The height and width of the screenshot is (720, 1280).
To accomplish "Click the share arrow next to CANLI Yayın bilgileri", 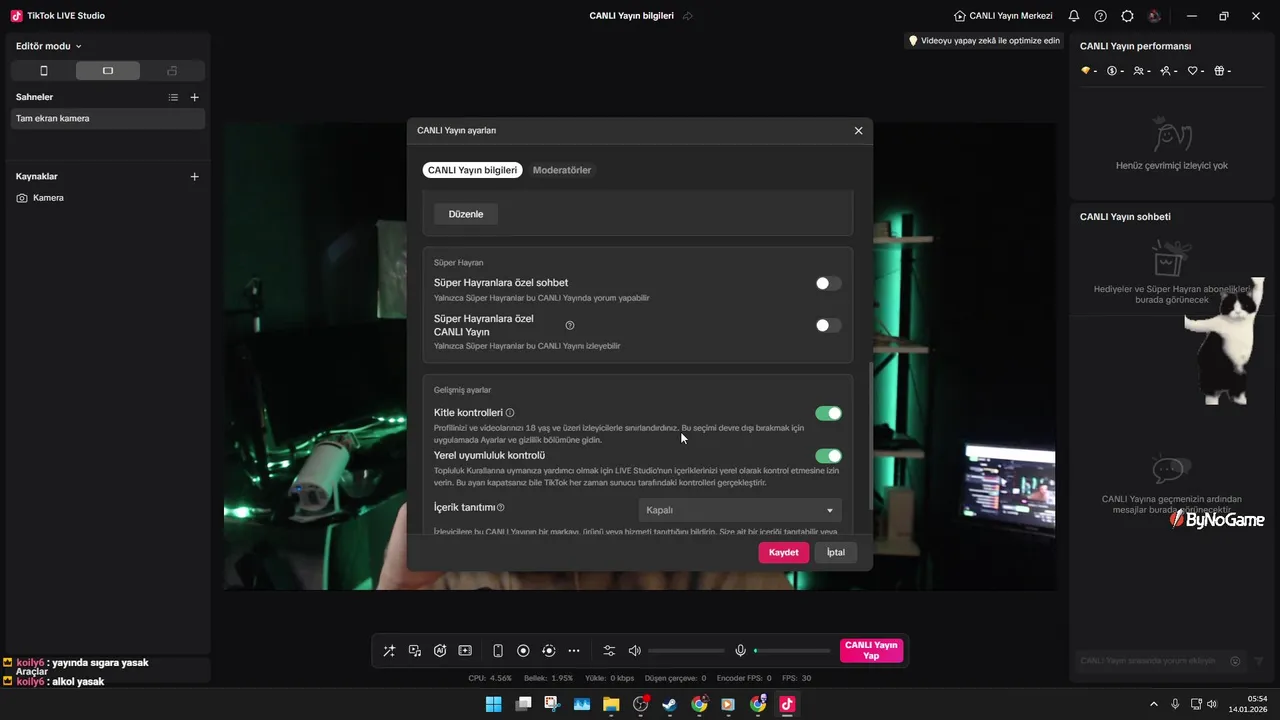I will coord(688,16).
